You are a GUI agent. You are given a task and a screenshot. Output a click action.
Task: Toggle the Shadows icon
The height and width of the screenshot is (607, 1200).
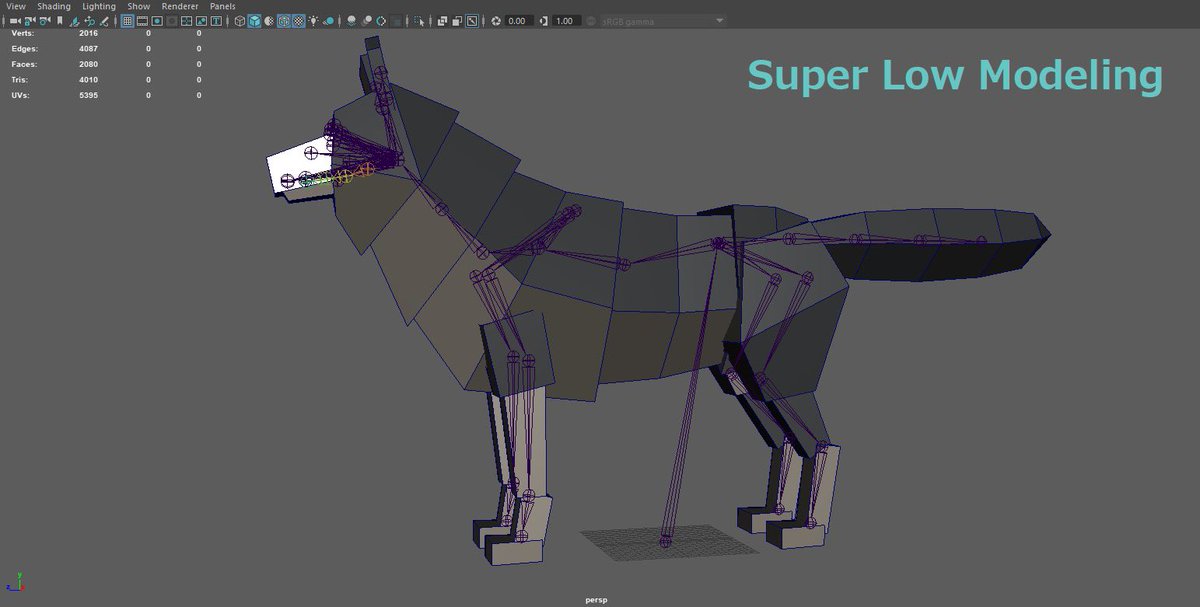pos(328,21)
